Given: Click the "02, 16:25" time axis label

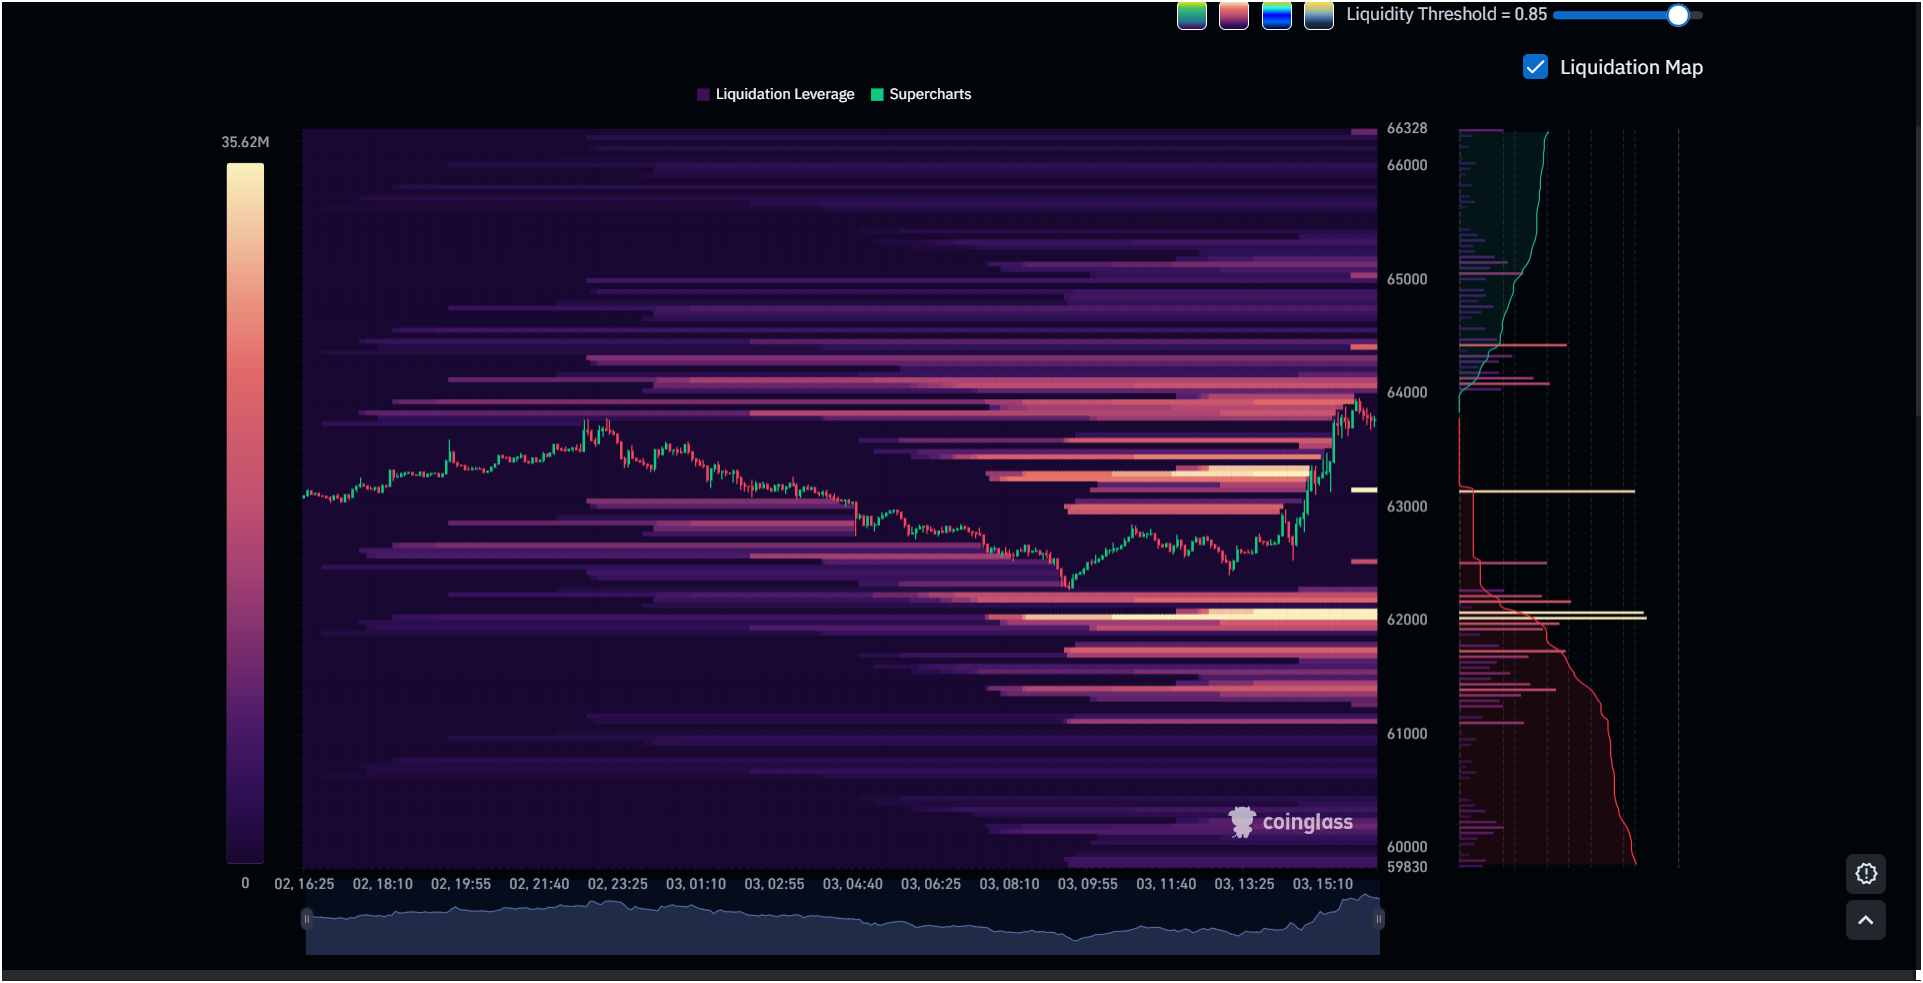Looking at the screenshot, I should [304, 884].
